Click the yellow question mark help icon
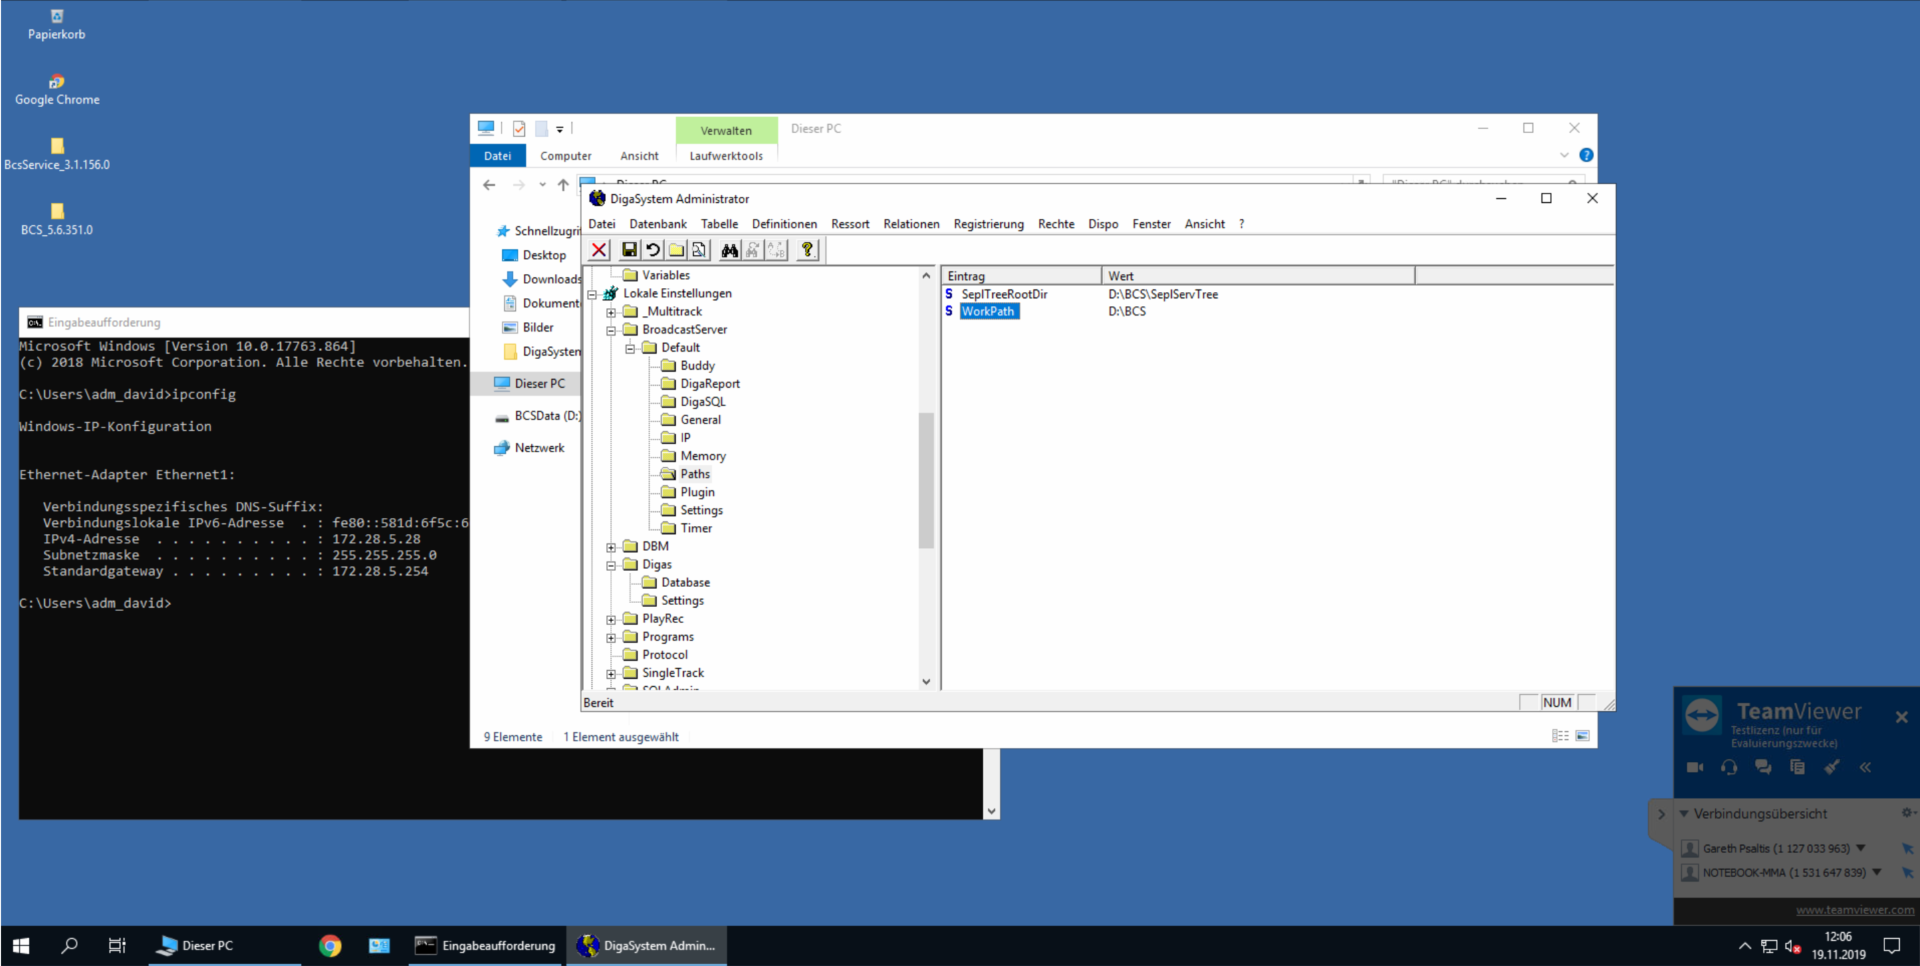1920x966 pixels. (x=807, y=250)
